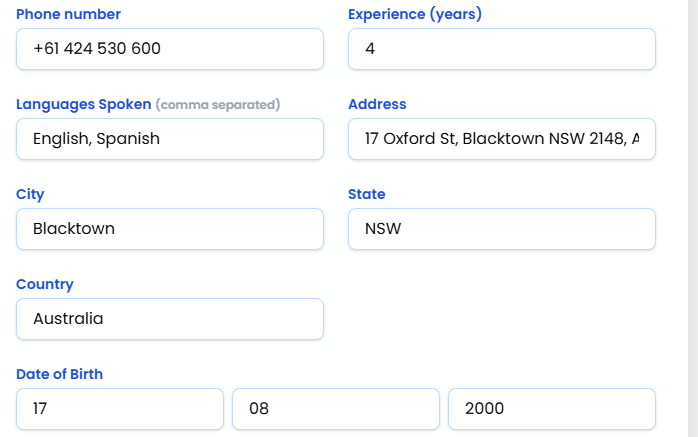This screenshot has height=437, width=698.
Task: Click the Languages Spoken text box
Action: pyautogui.click(x=170, y=139)
